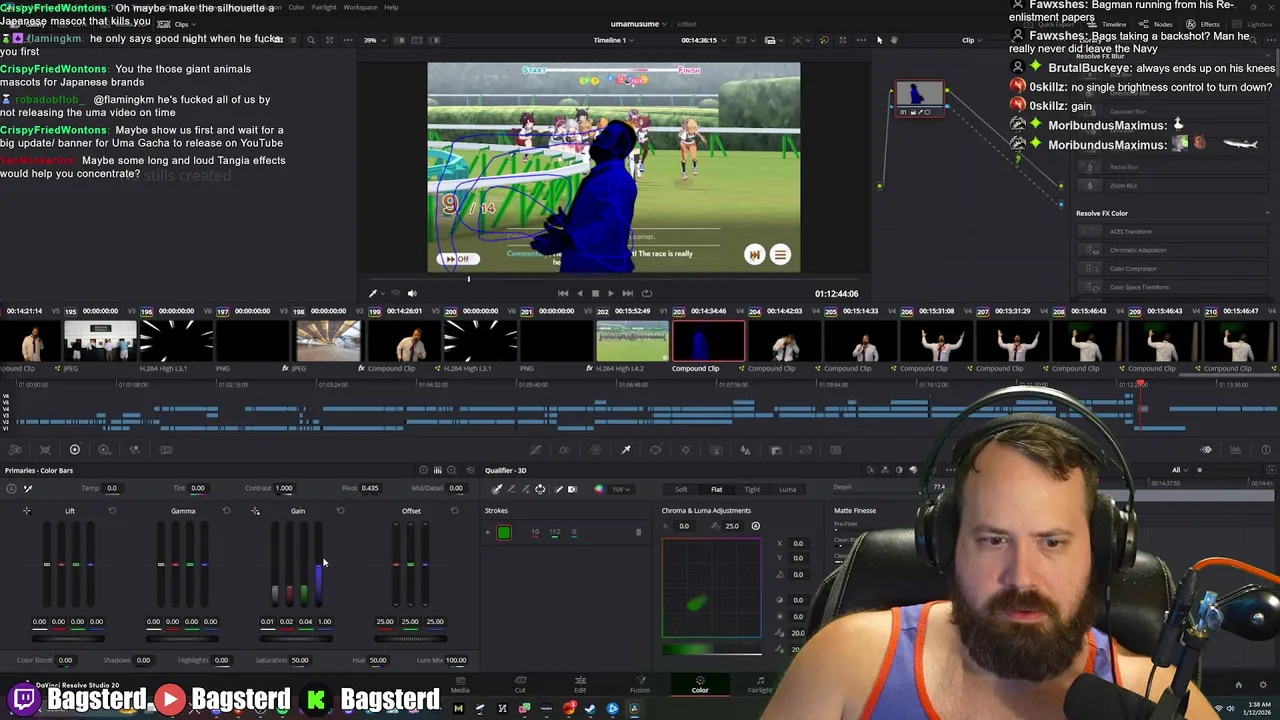The height and width of the screenshot is (720, 1280).
Task: Open the Workspace menu
Action: tap(360, 7)
